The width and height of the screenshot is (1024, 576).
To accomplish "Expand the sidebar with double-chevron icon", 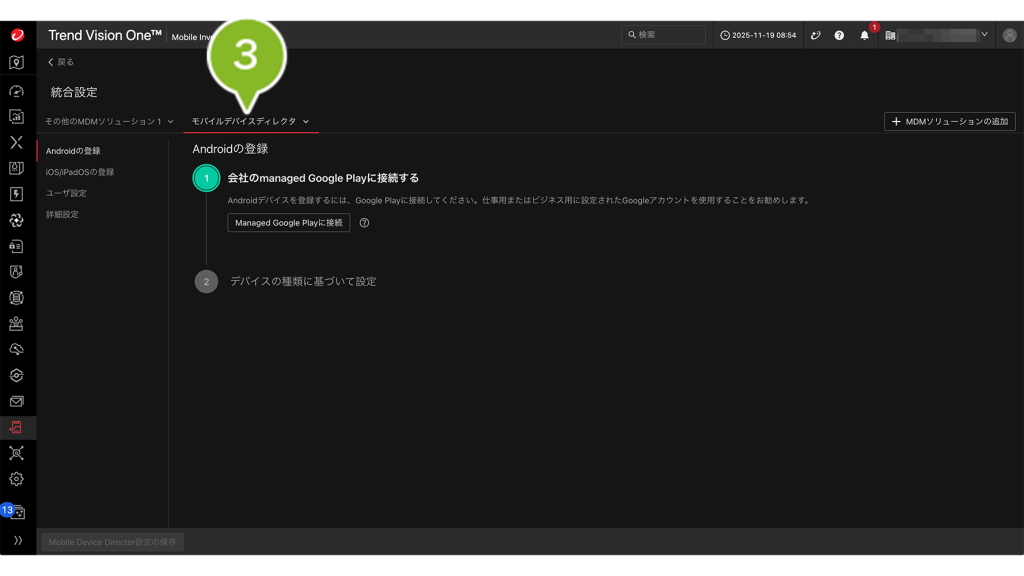I will tap(17, 541).
